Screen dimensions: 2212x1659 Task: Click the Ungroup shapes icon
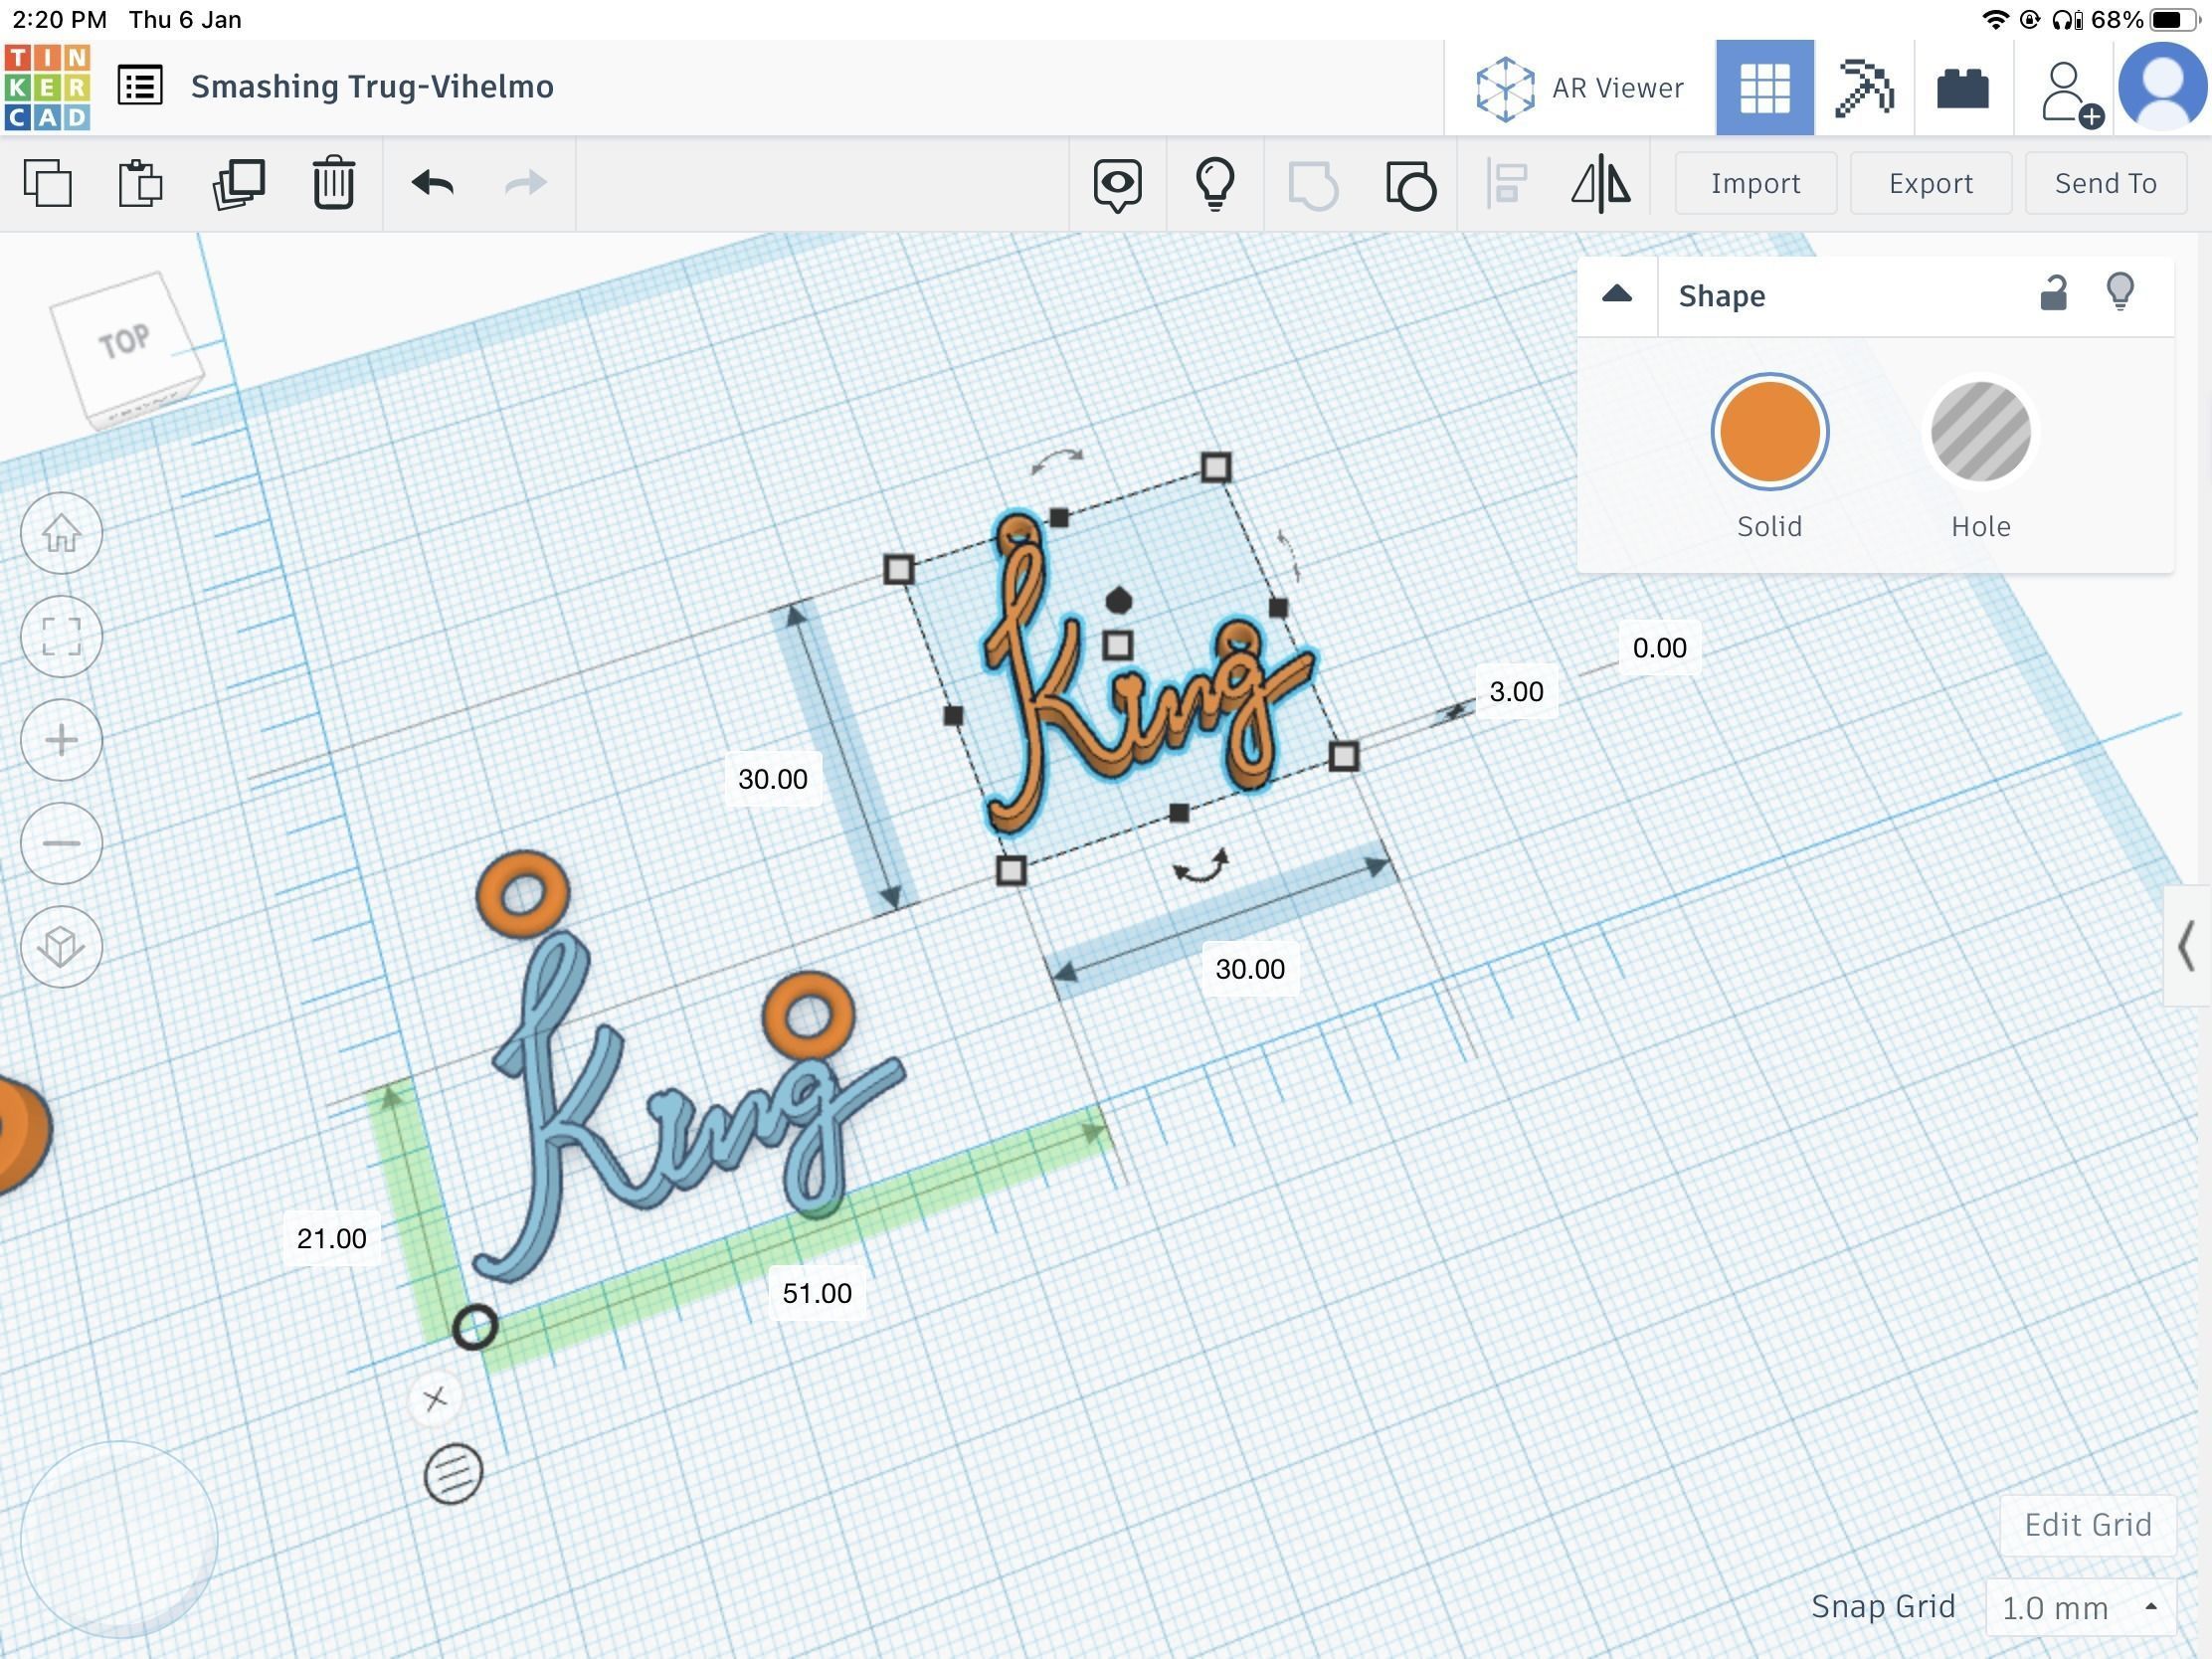coord(1410,184)
